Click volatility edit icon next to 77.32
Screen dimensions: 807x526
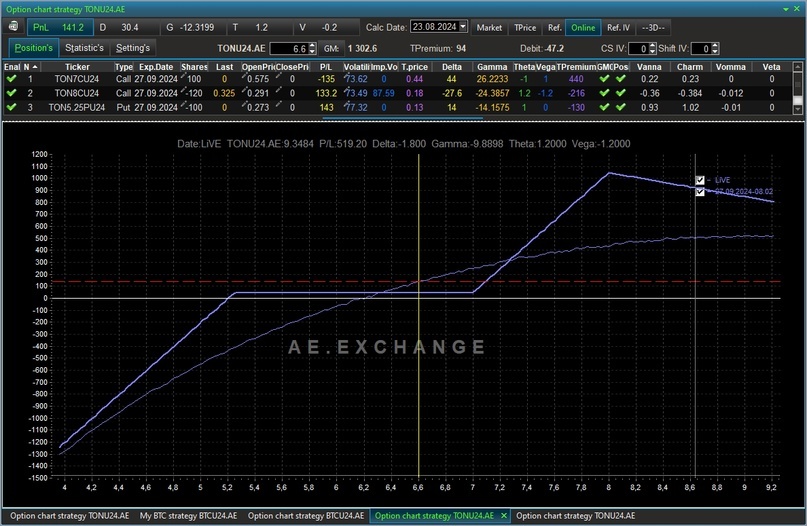coord(346,105)
